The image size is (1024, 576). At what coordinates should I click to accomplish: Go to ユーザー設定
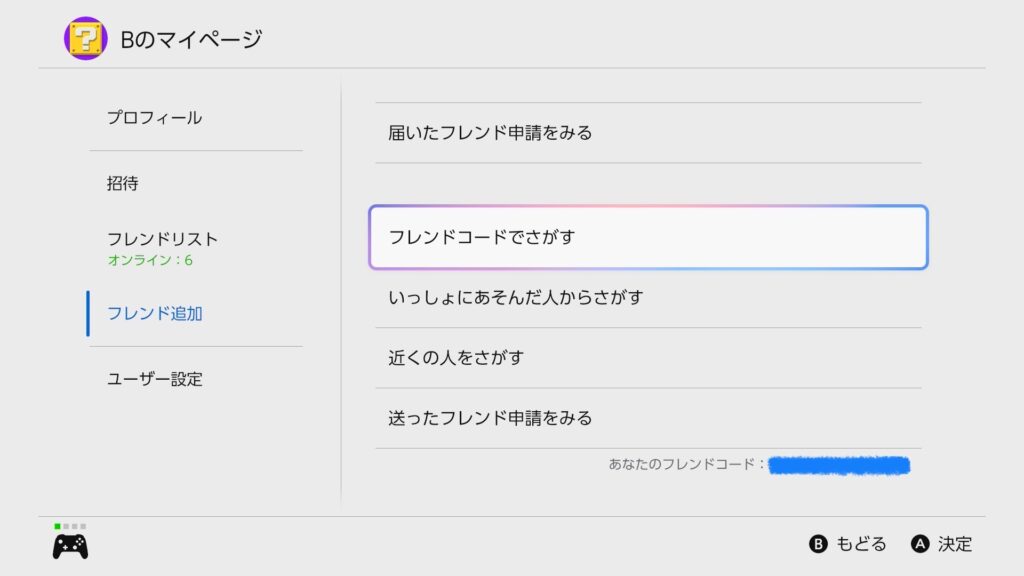pos(154,380)
